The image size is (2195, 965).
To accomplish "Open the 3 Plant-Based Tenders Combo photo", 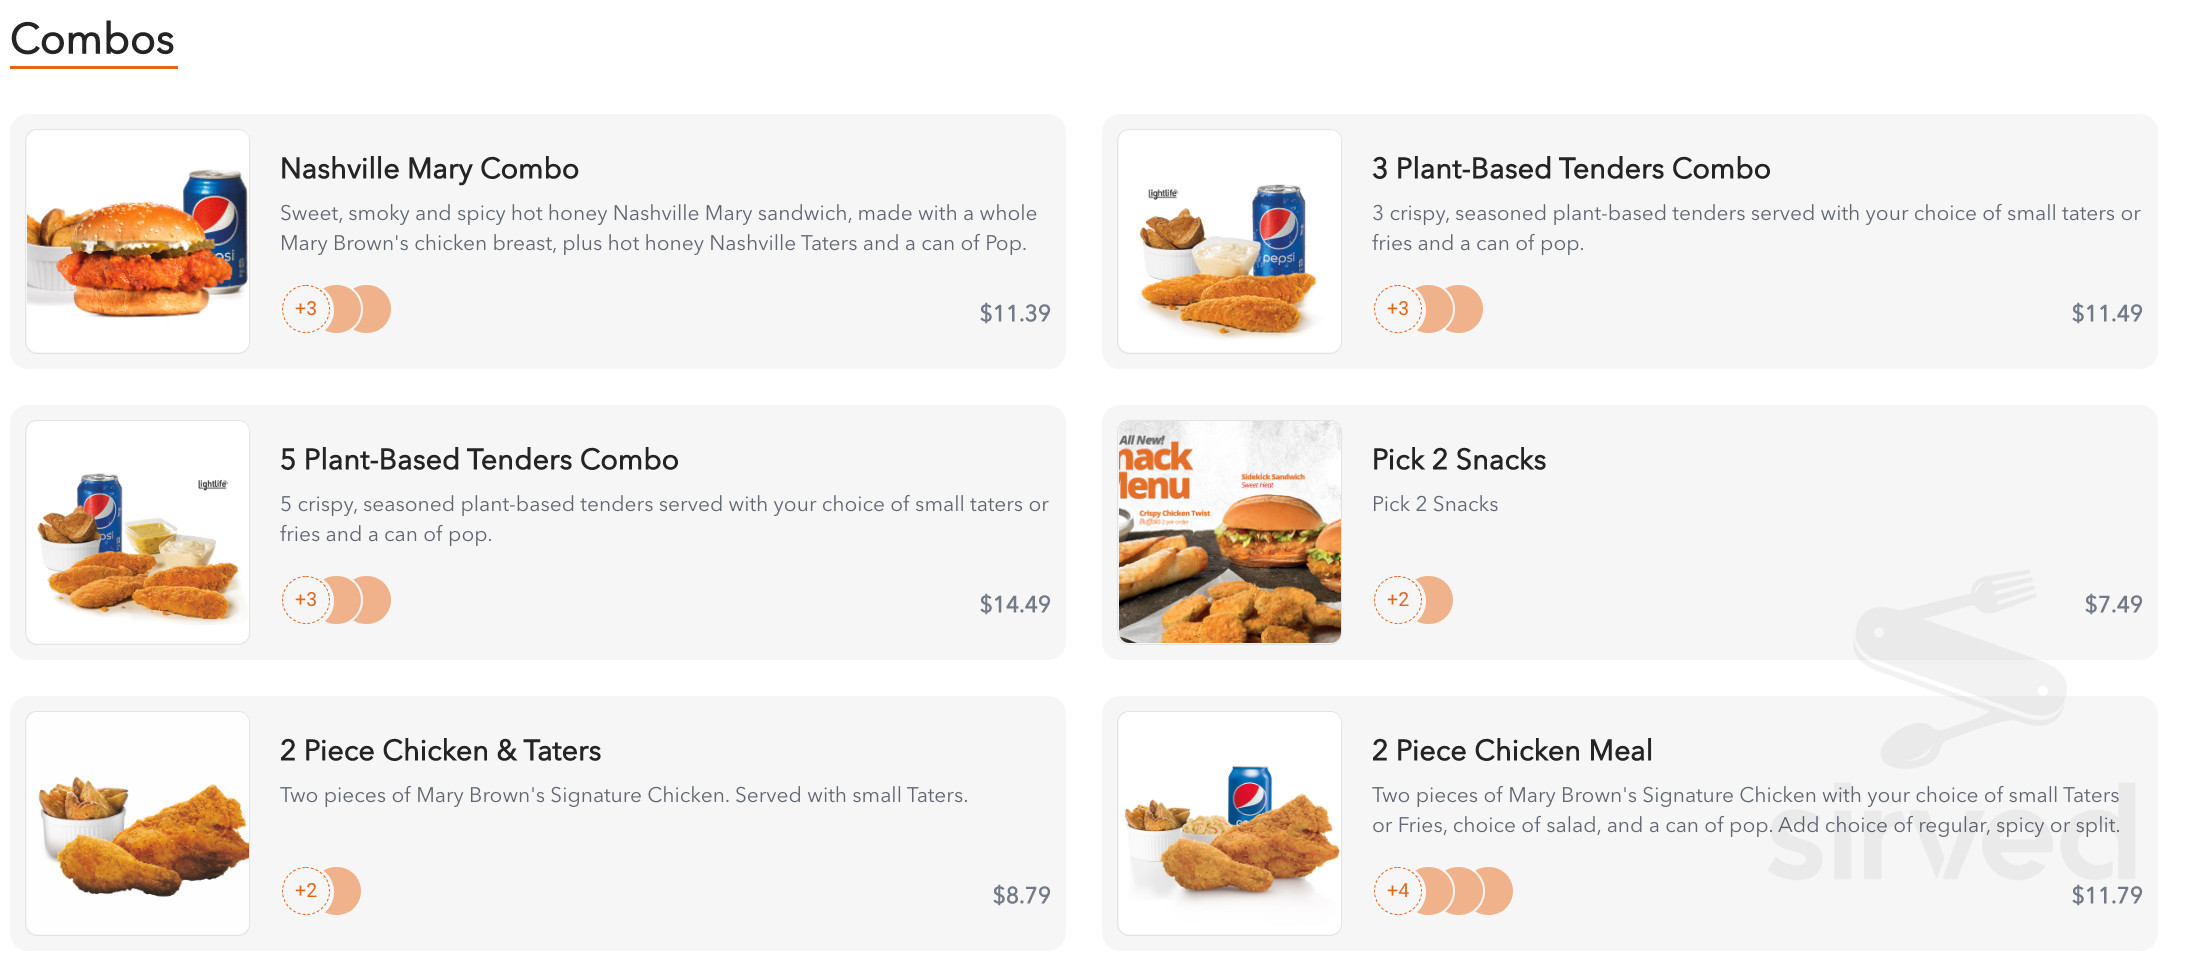I will click(x=1229, y=241).
